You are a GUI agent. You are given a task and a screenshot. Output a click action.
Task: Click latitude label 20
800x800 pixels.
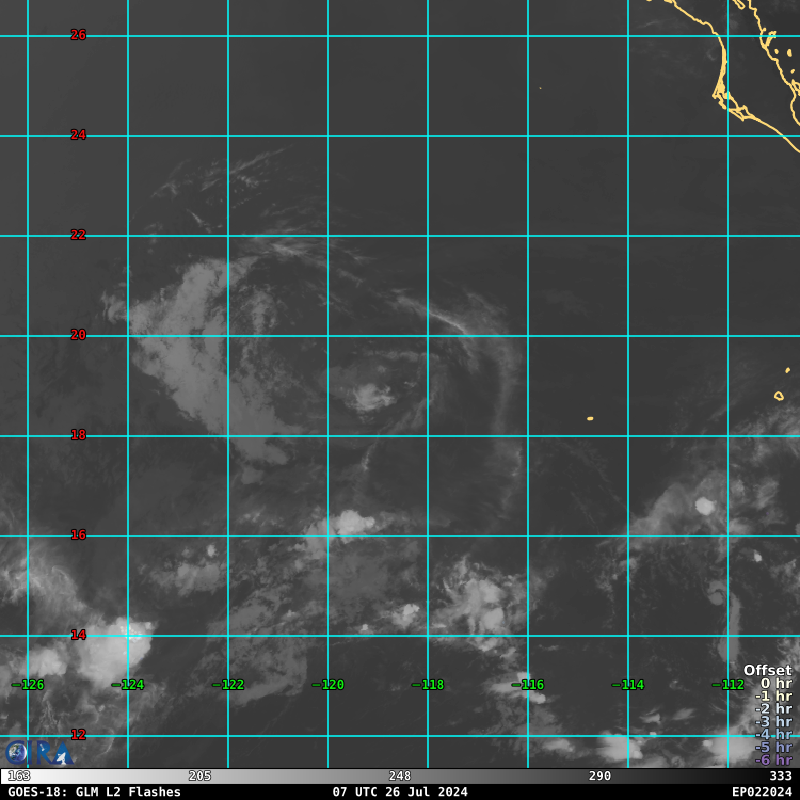[x=78, y=335]
